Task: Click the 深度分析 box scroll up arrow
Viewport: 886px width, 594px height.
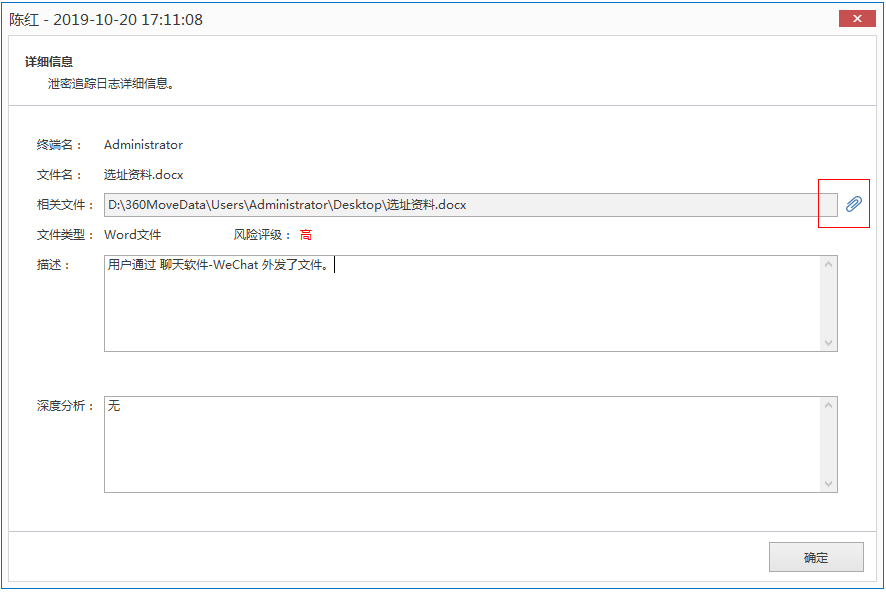Action: click(x=828, y=406)
